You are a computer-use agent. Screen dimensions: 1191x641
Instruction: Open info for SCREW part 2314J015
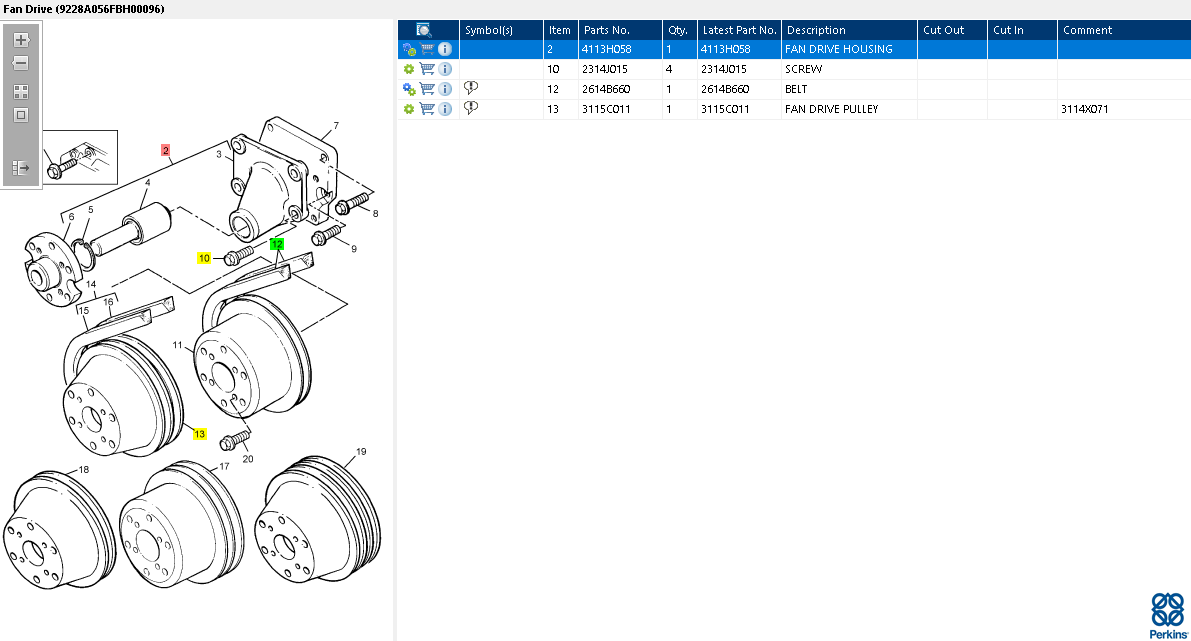(445, 69)
